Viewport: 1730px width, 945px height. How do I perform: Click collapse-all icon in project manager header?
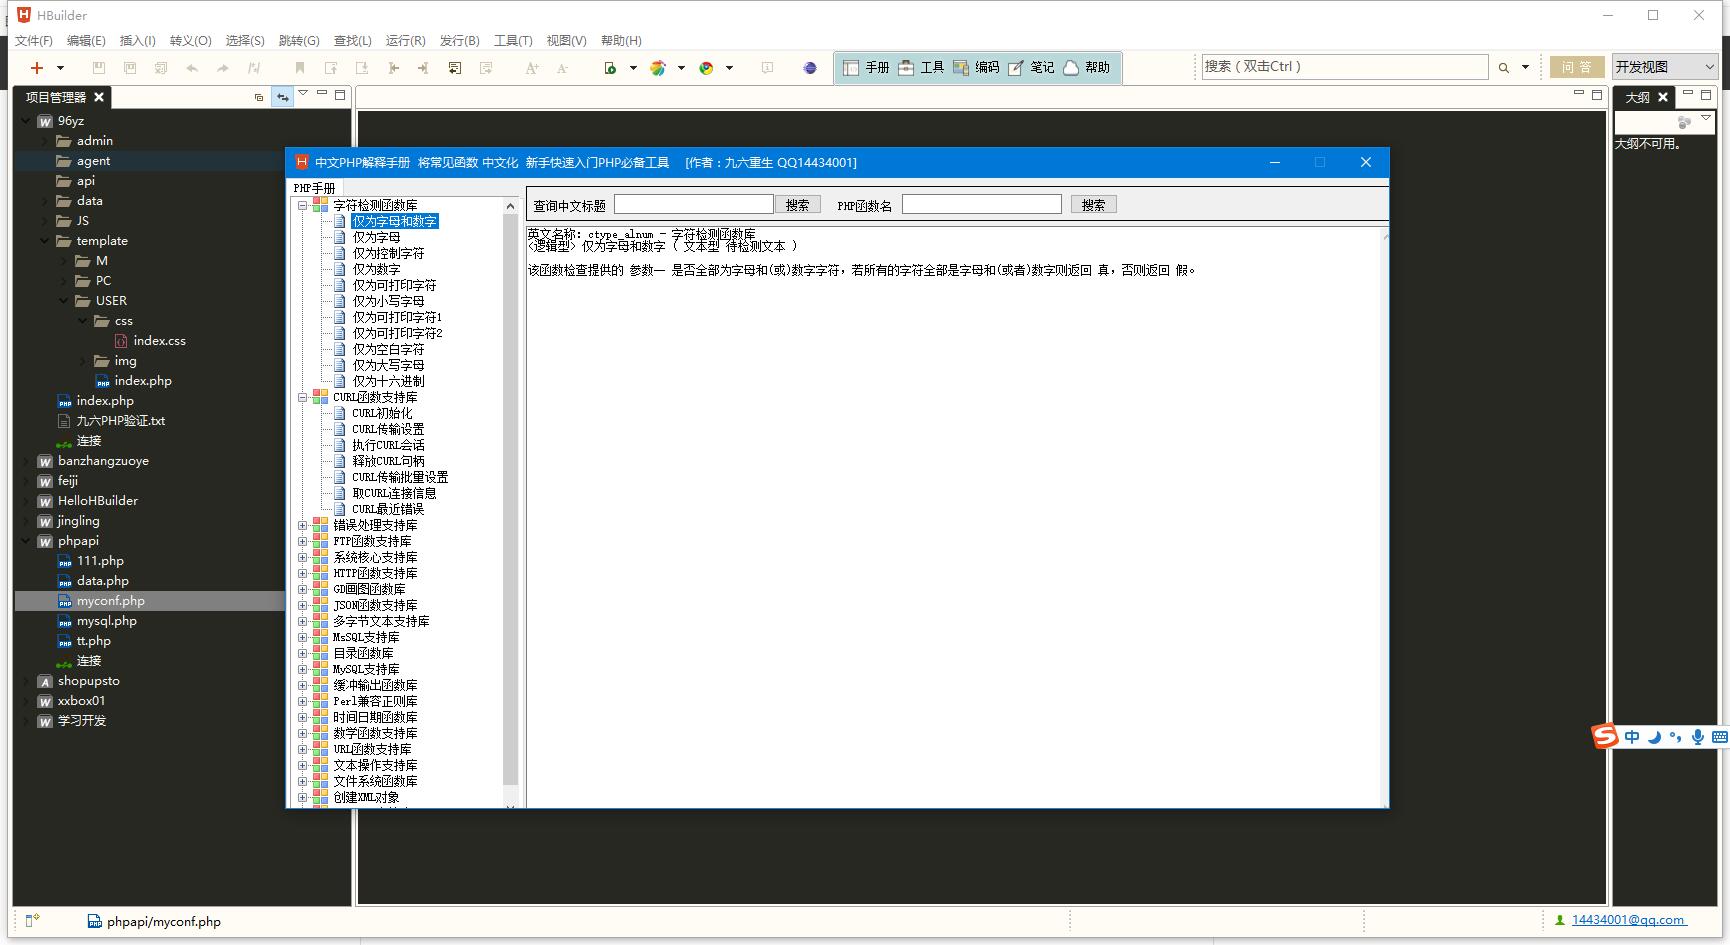[x=259, y=97]
